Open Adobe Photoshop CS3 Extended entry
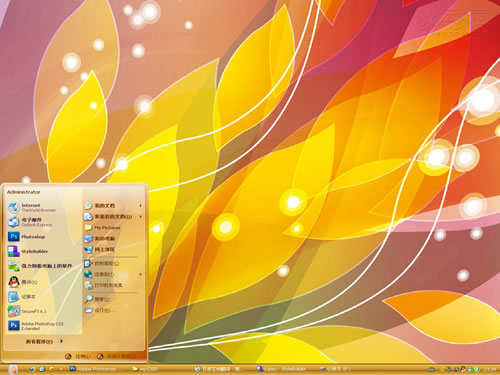The width and height of the screenshot is (500, 375). (43, 326)
